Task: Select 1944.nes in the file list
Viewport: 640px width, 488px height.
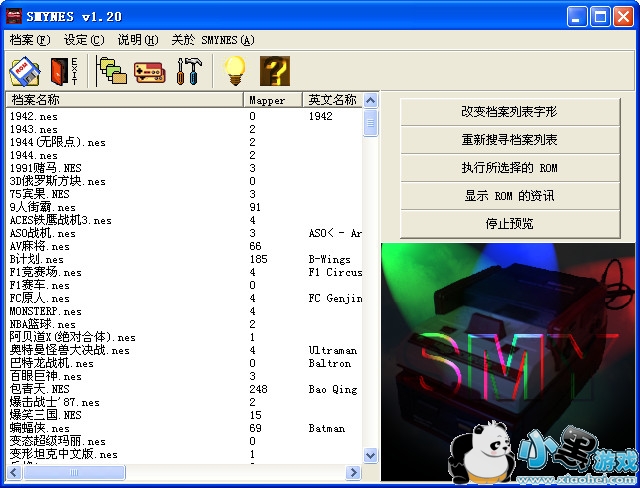Action: tap(33, 155)
